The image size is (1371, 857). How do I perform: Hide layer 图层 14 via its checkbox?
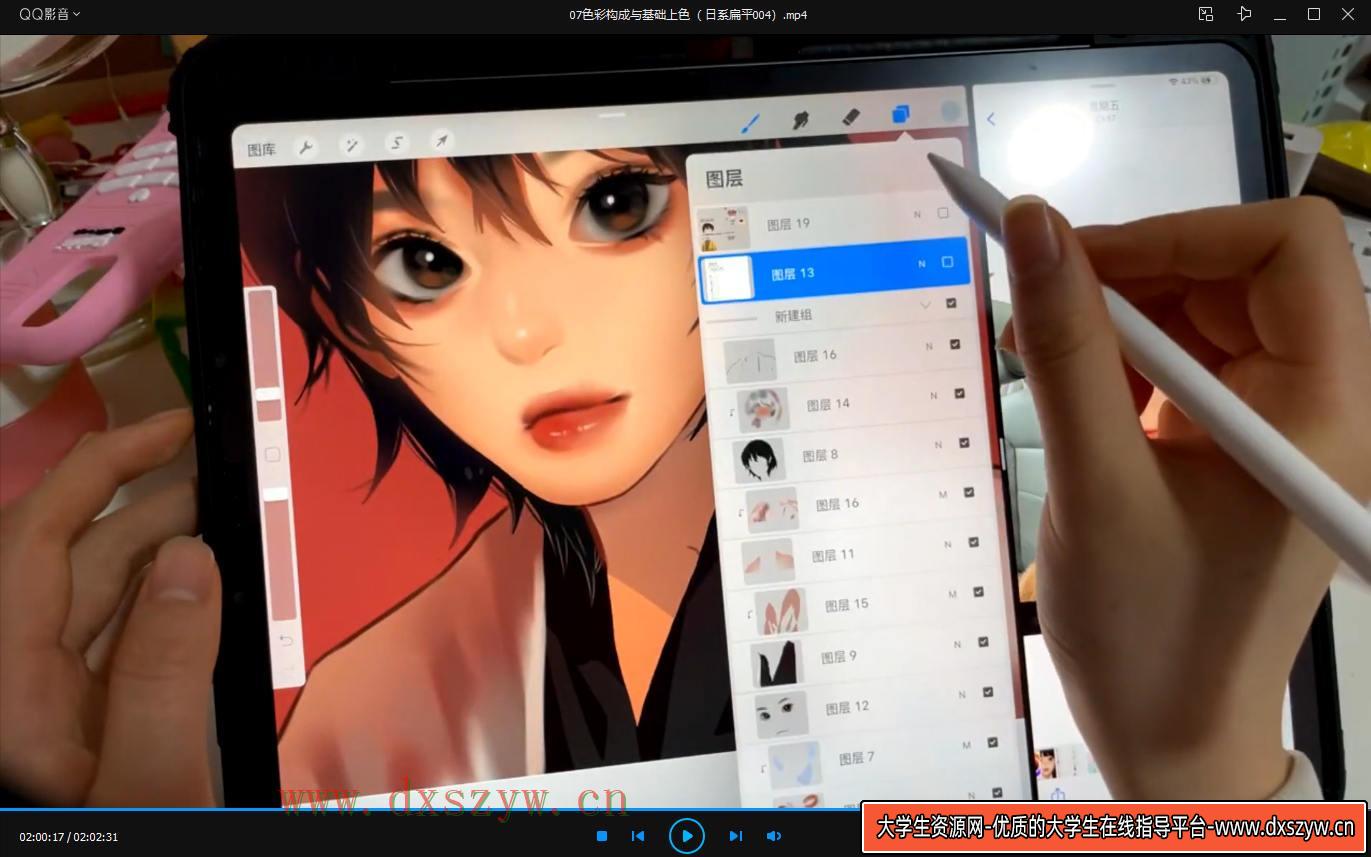tap(960, 394)
